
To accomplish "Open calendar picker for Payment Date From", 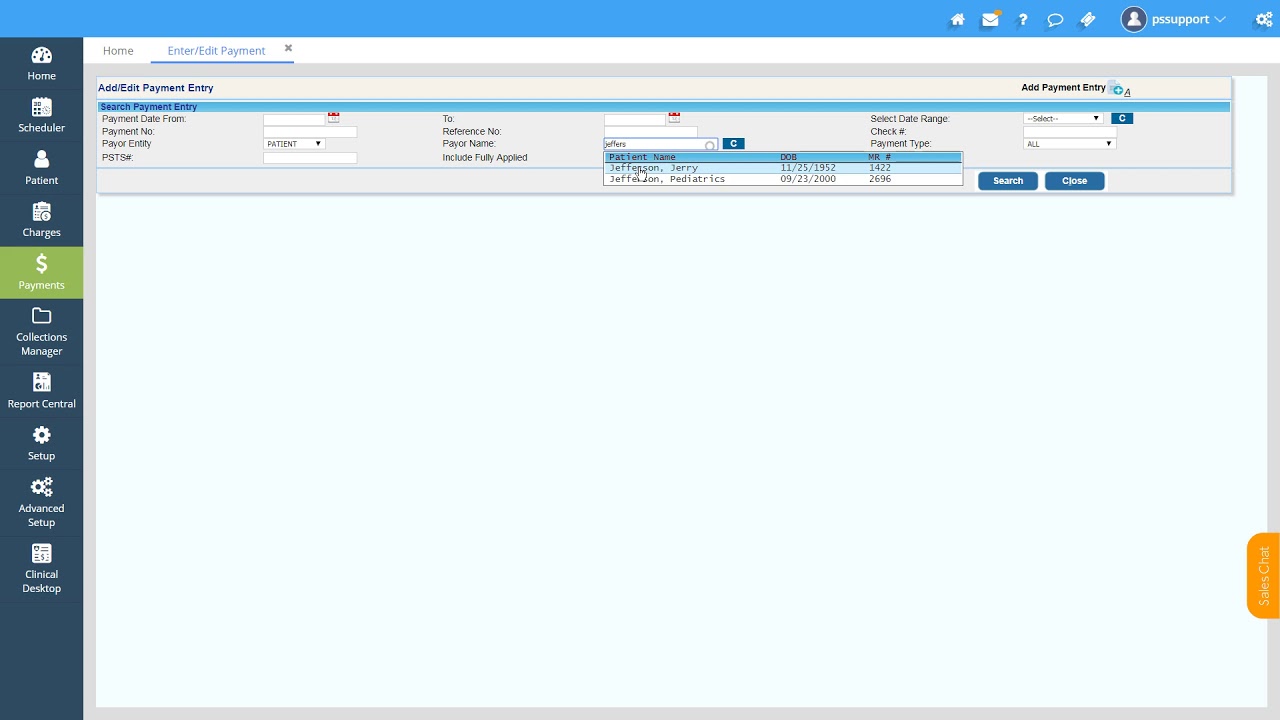I will [x=334, y=117].
